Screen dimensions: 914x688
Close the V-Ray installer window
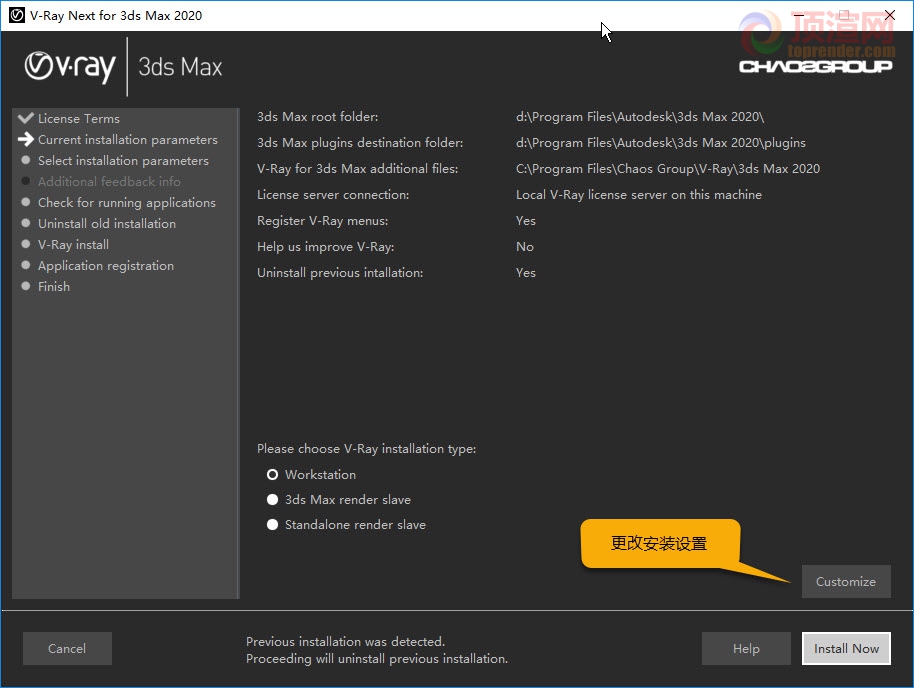(x=890, y=15)
